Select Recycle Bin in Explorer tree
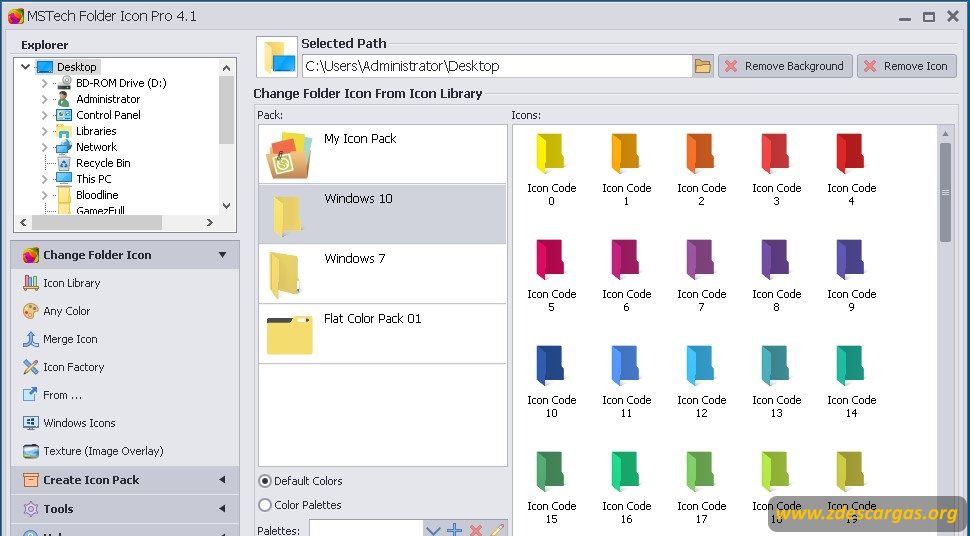The width and height of the screenshot is (970, 536). pos(103,163)
